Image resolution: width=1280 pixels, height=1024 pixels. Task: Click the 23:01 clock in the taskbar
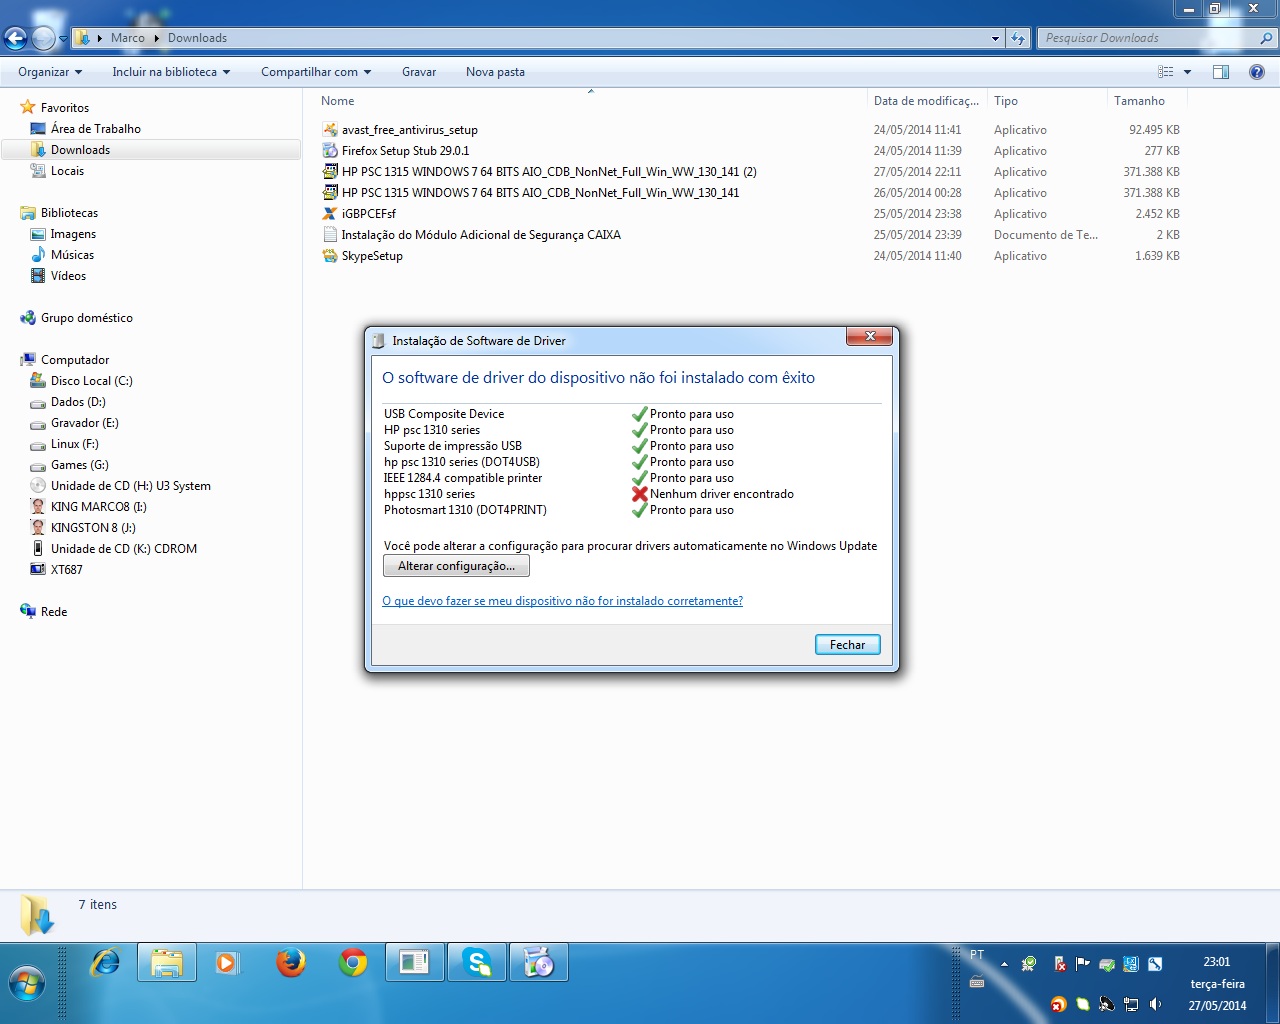click(x=1217, y=962)
